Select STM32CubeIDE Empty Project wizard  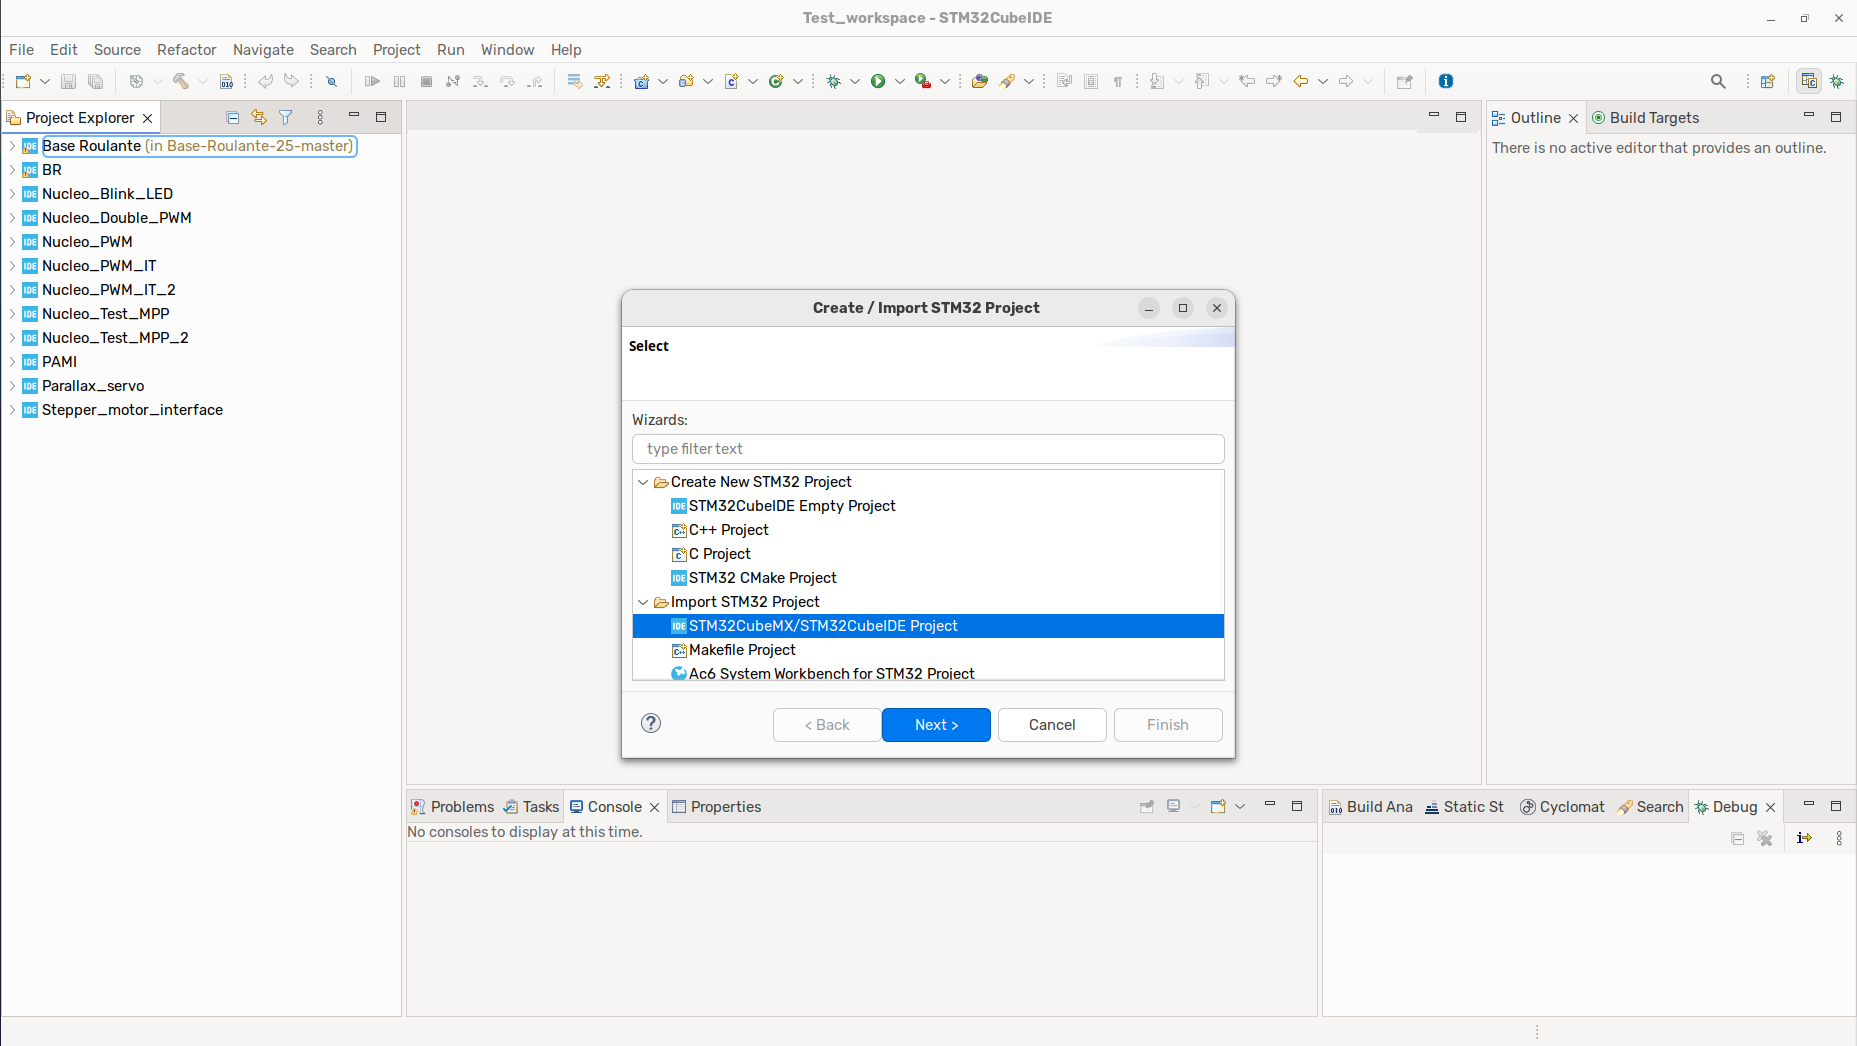pyautogui.click(x=928, y=506)
